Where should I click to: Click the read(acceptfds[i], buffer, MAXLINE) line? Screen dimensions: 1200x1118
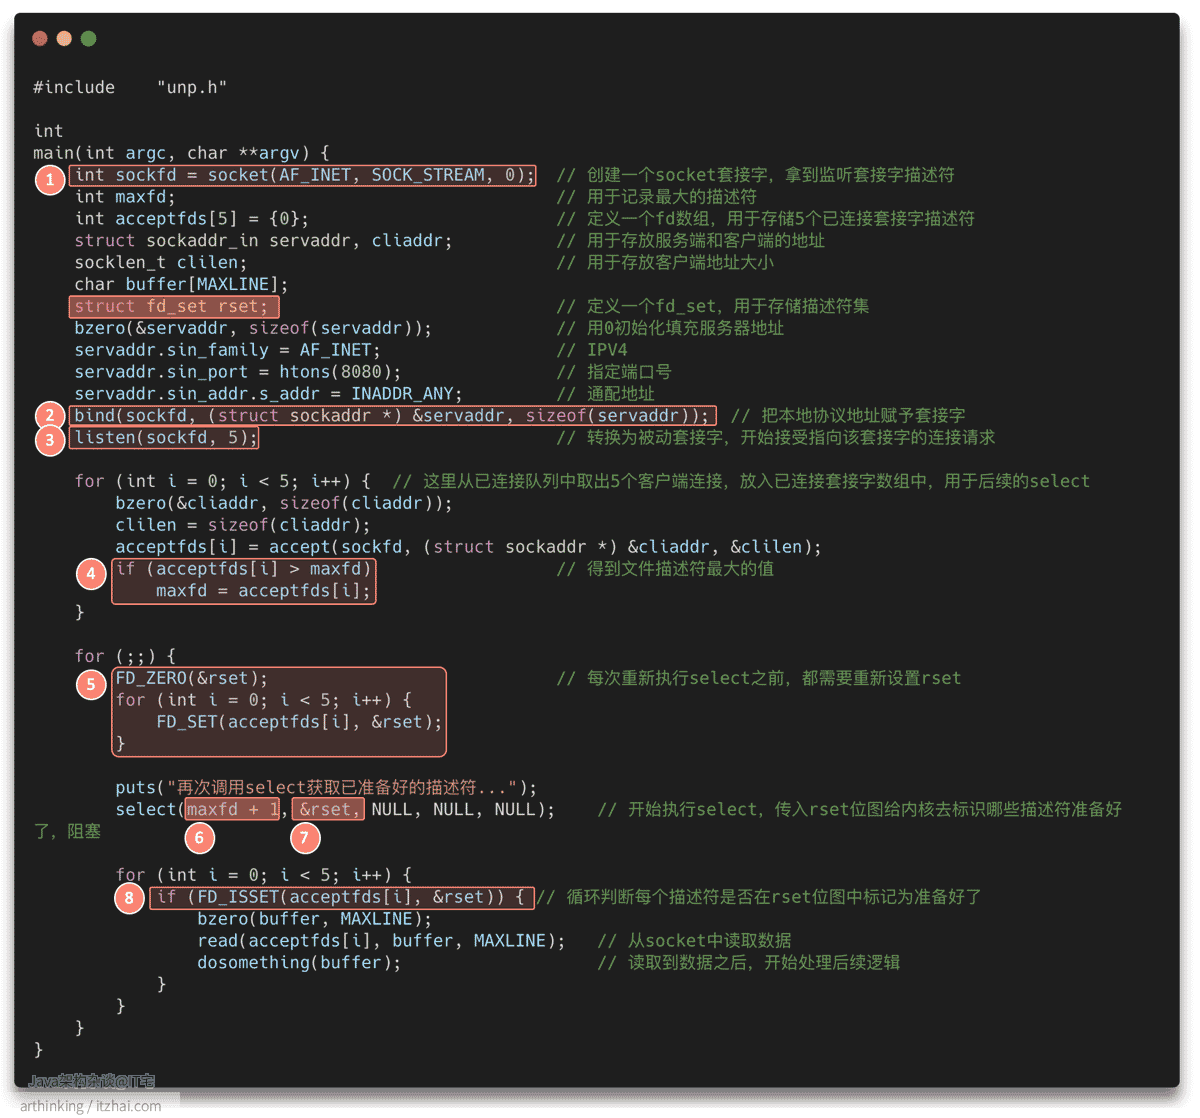(381, 941)
